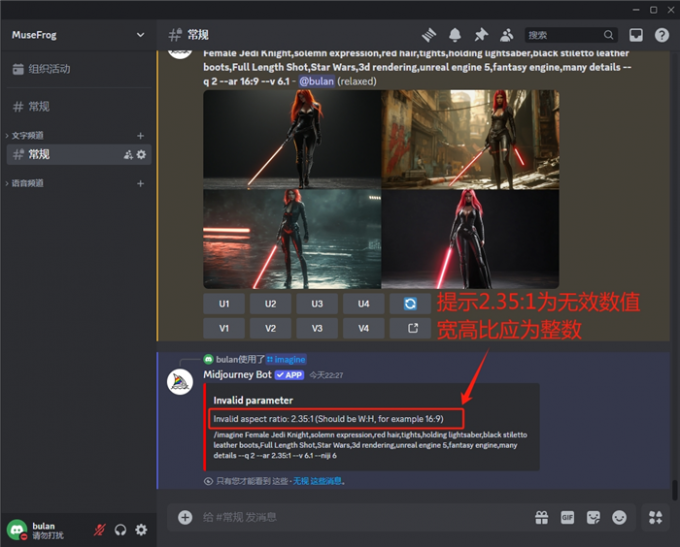Open user settings gear
The width and height of the screenshot is (680, 547).
point(141,530)
